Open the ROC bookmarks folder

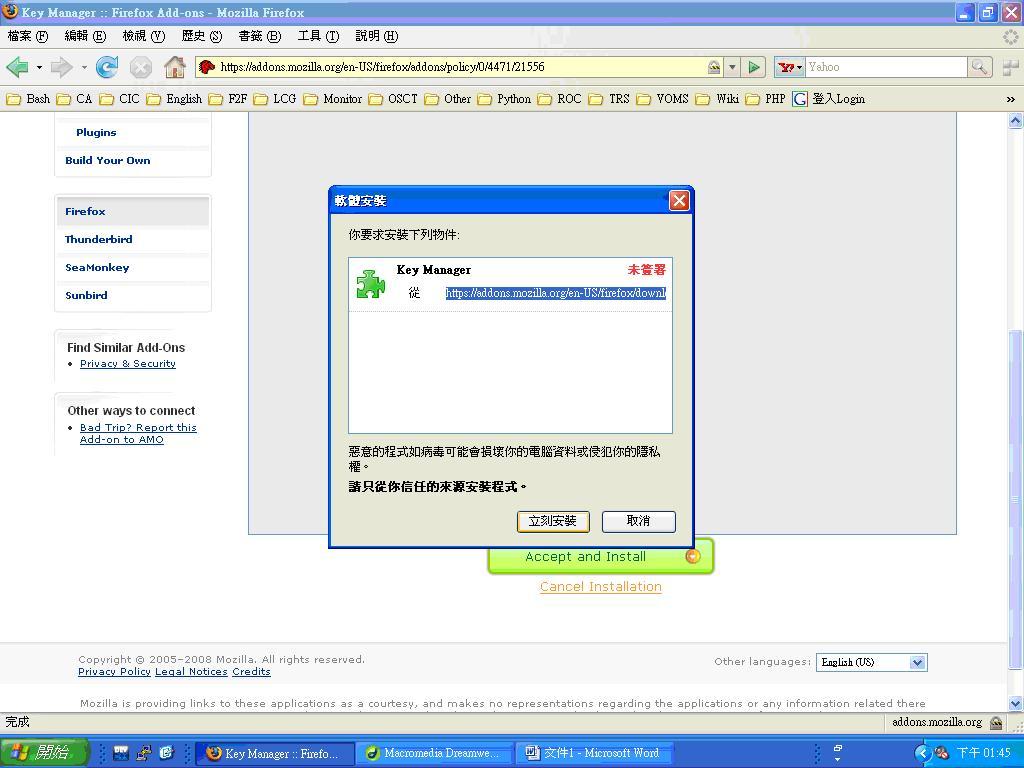pos(559,99)
